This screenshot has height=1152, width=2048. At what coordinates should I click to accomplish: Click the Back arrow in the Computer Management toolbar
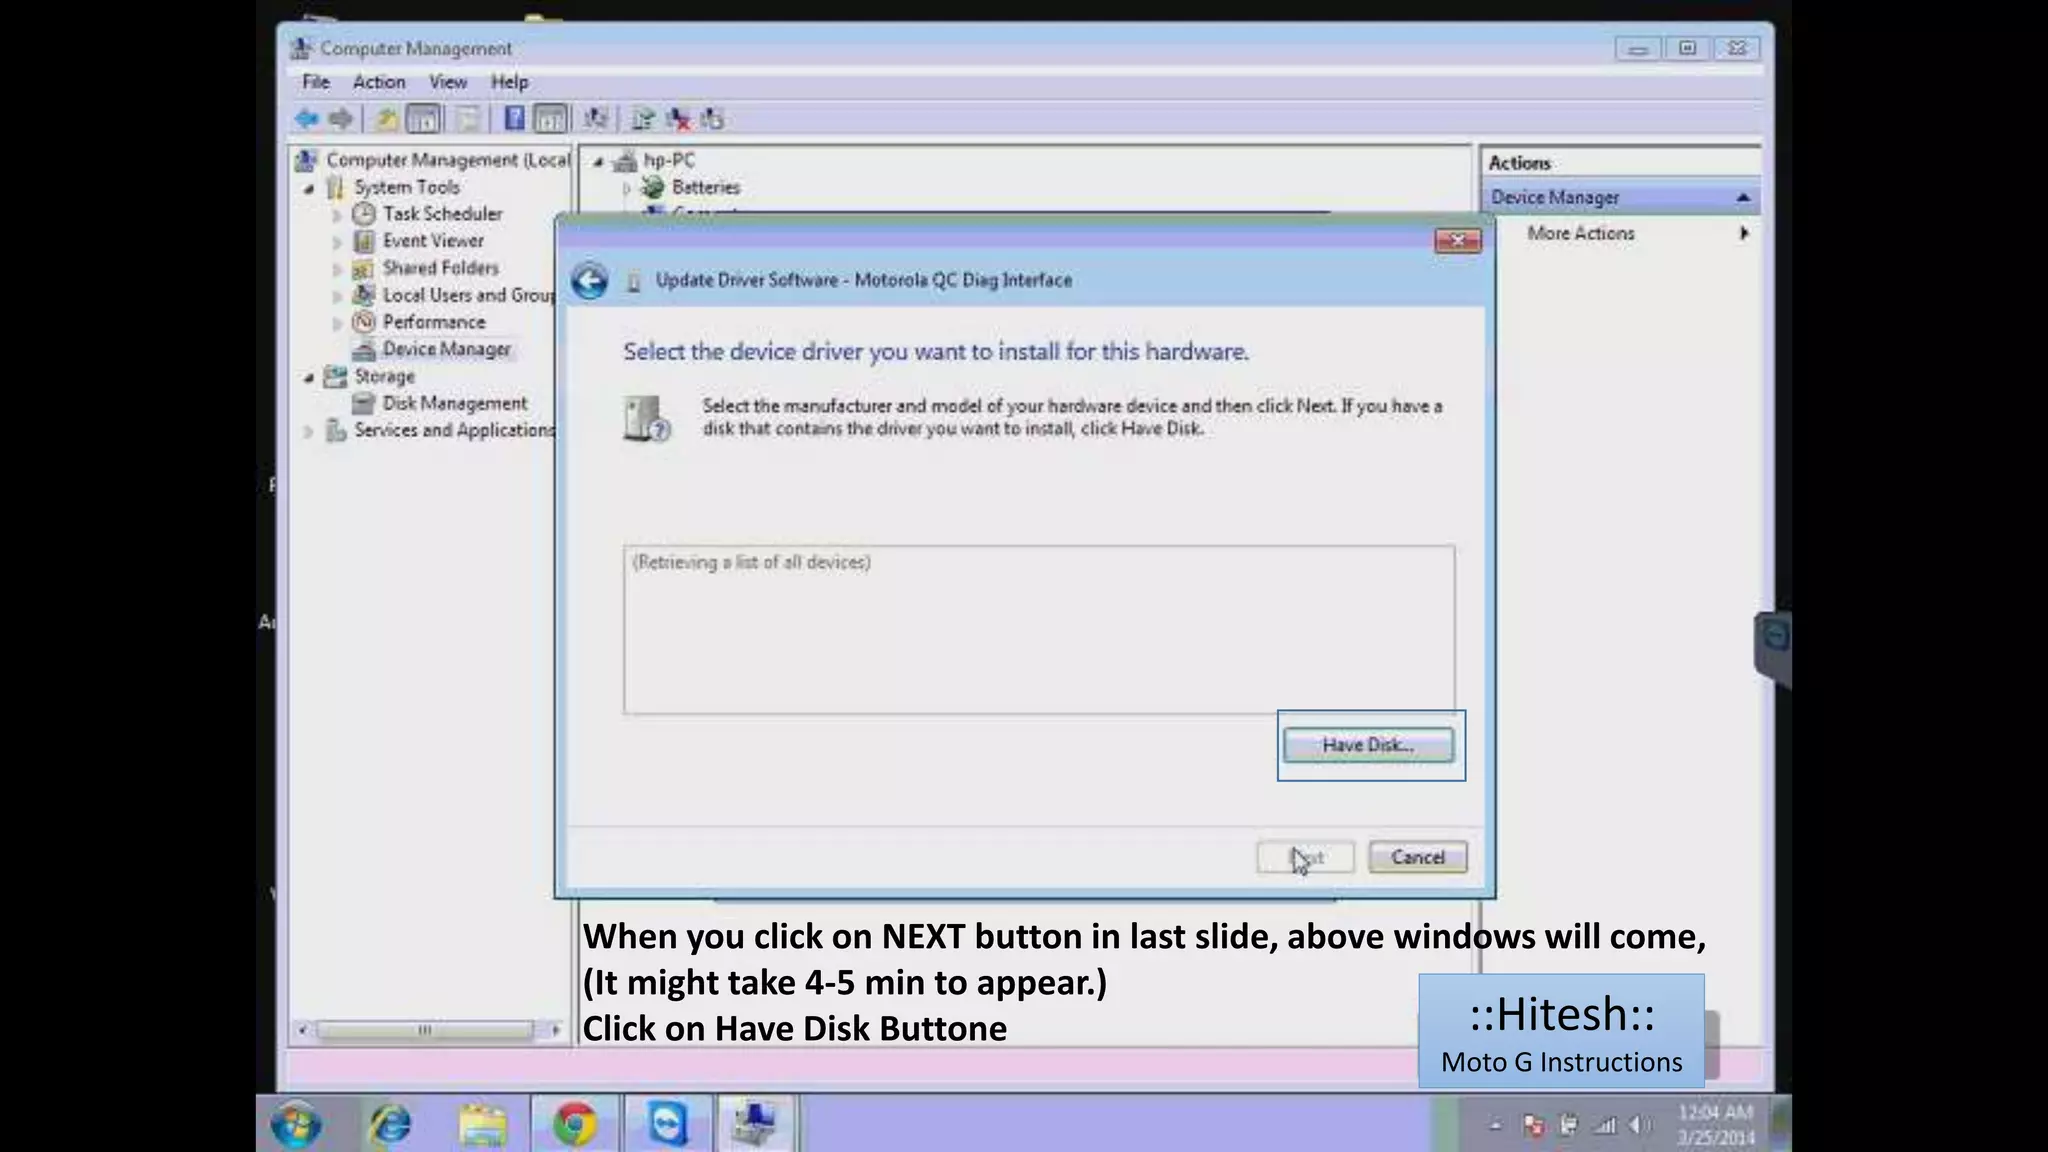click(x=307, y=119)
